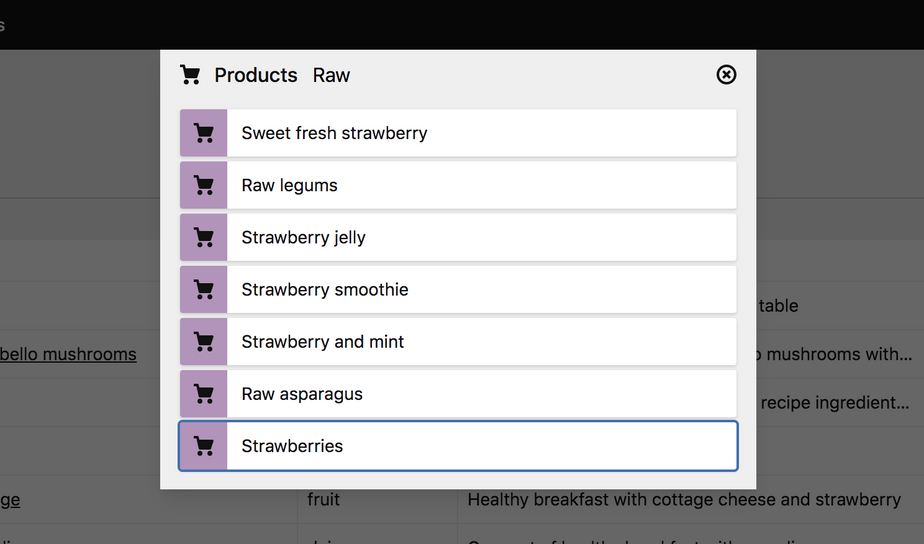This screenshot has width=924, height=544.
Task: Pick the Strawberry jelly entry
Action: tap(480, 238)
